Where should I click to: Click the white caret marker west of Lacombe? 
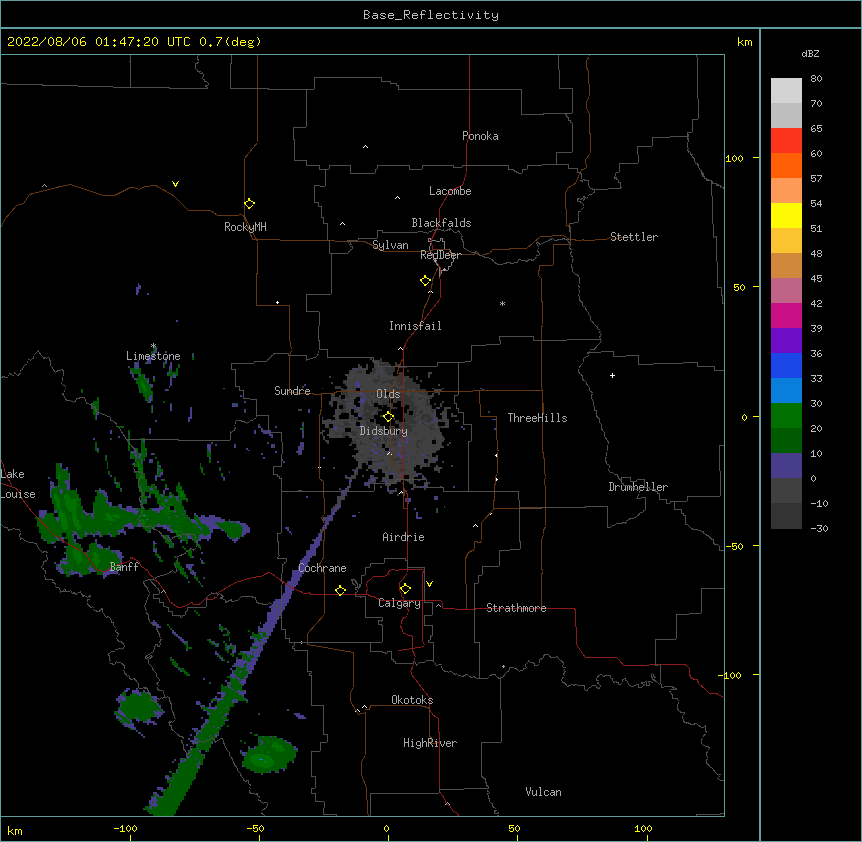point(397,197)
